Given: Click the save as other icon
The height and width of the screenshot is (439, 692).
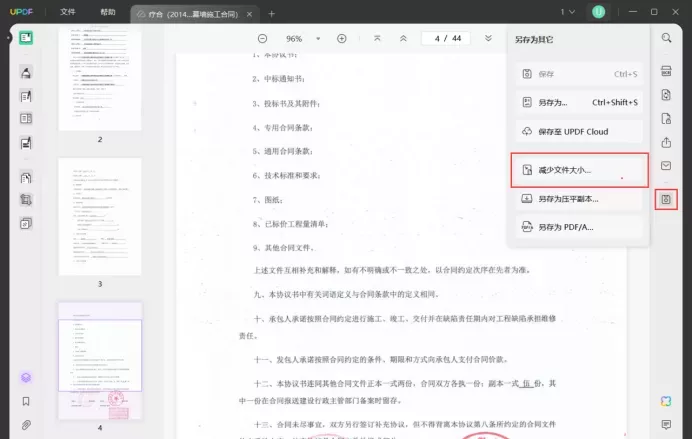Looking at the screenshot, I should pos(666,199).
